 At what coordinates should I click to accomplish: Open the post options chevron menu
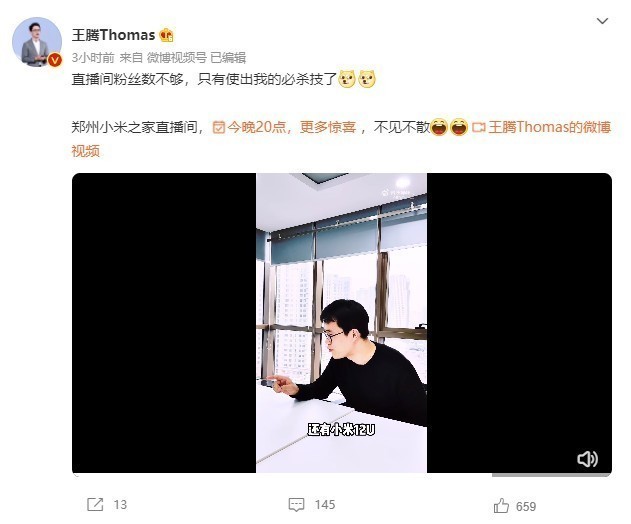point(602,21)
